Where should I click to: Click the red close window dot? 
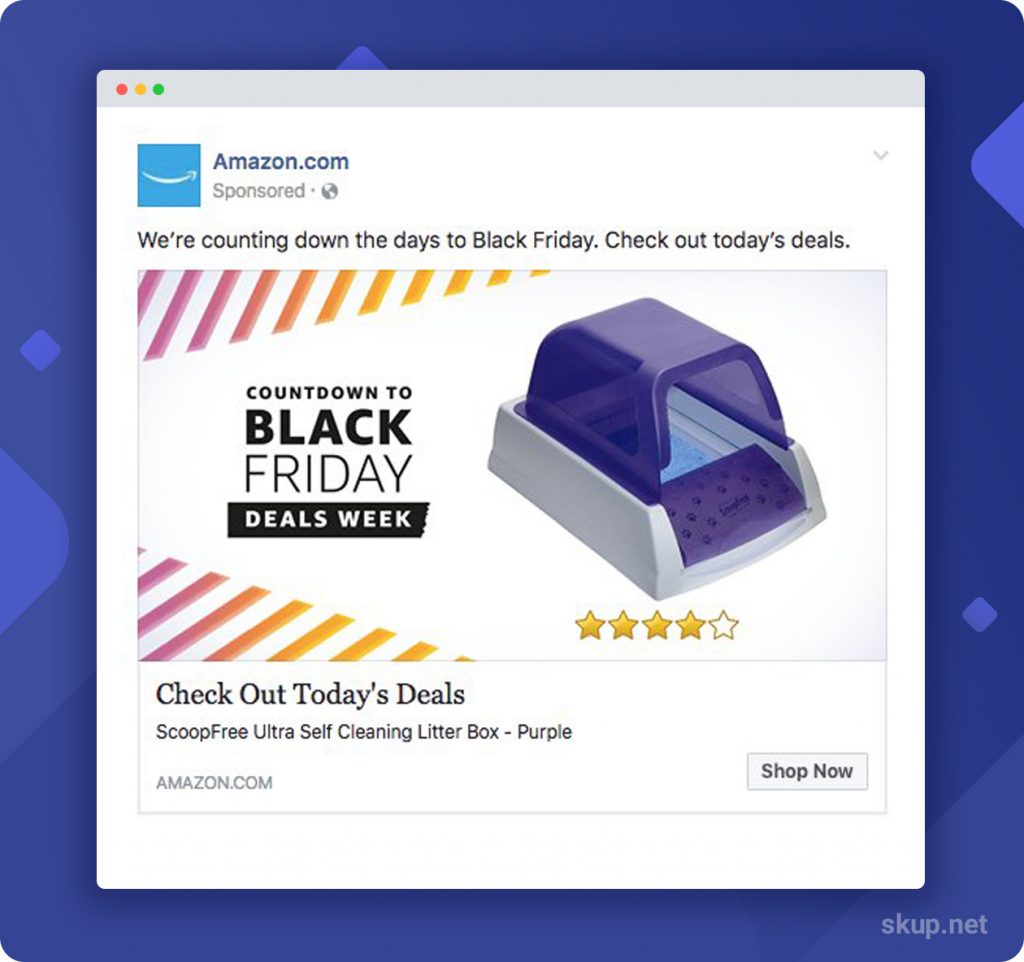[x=121, y=89]
